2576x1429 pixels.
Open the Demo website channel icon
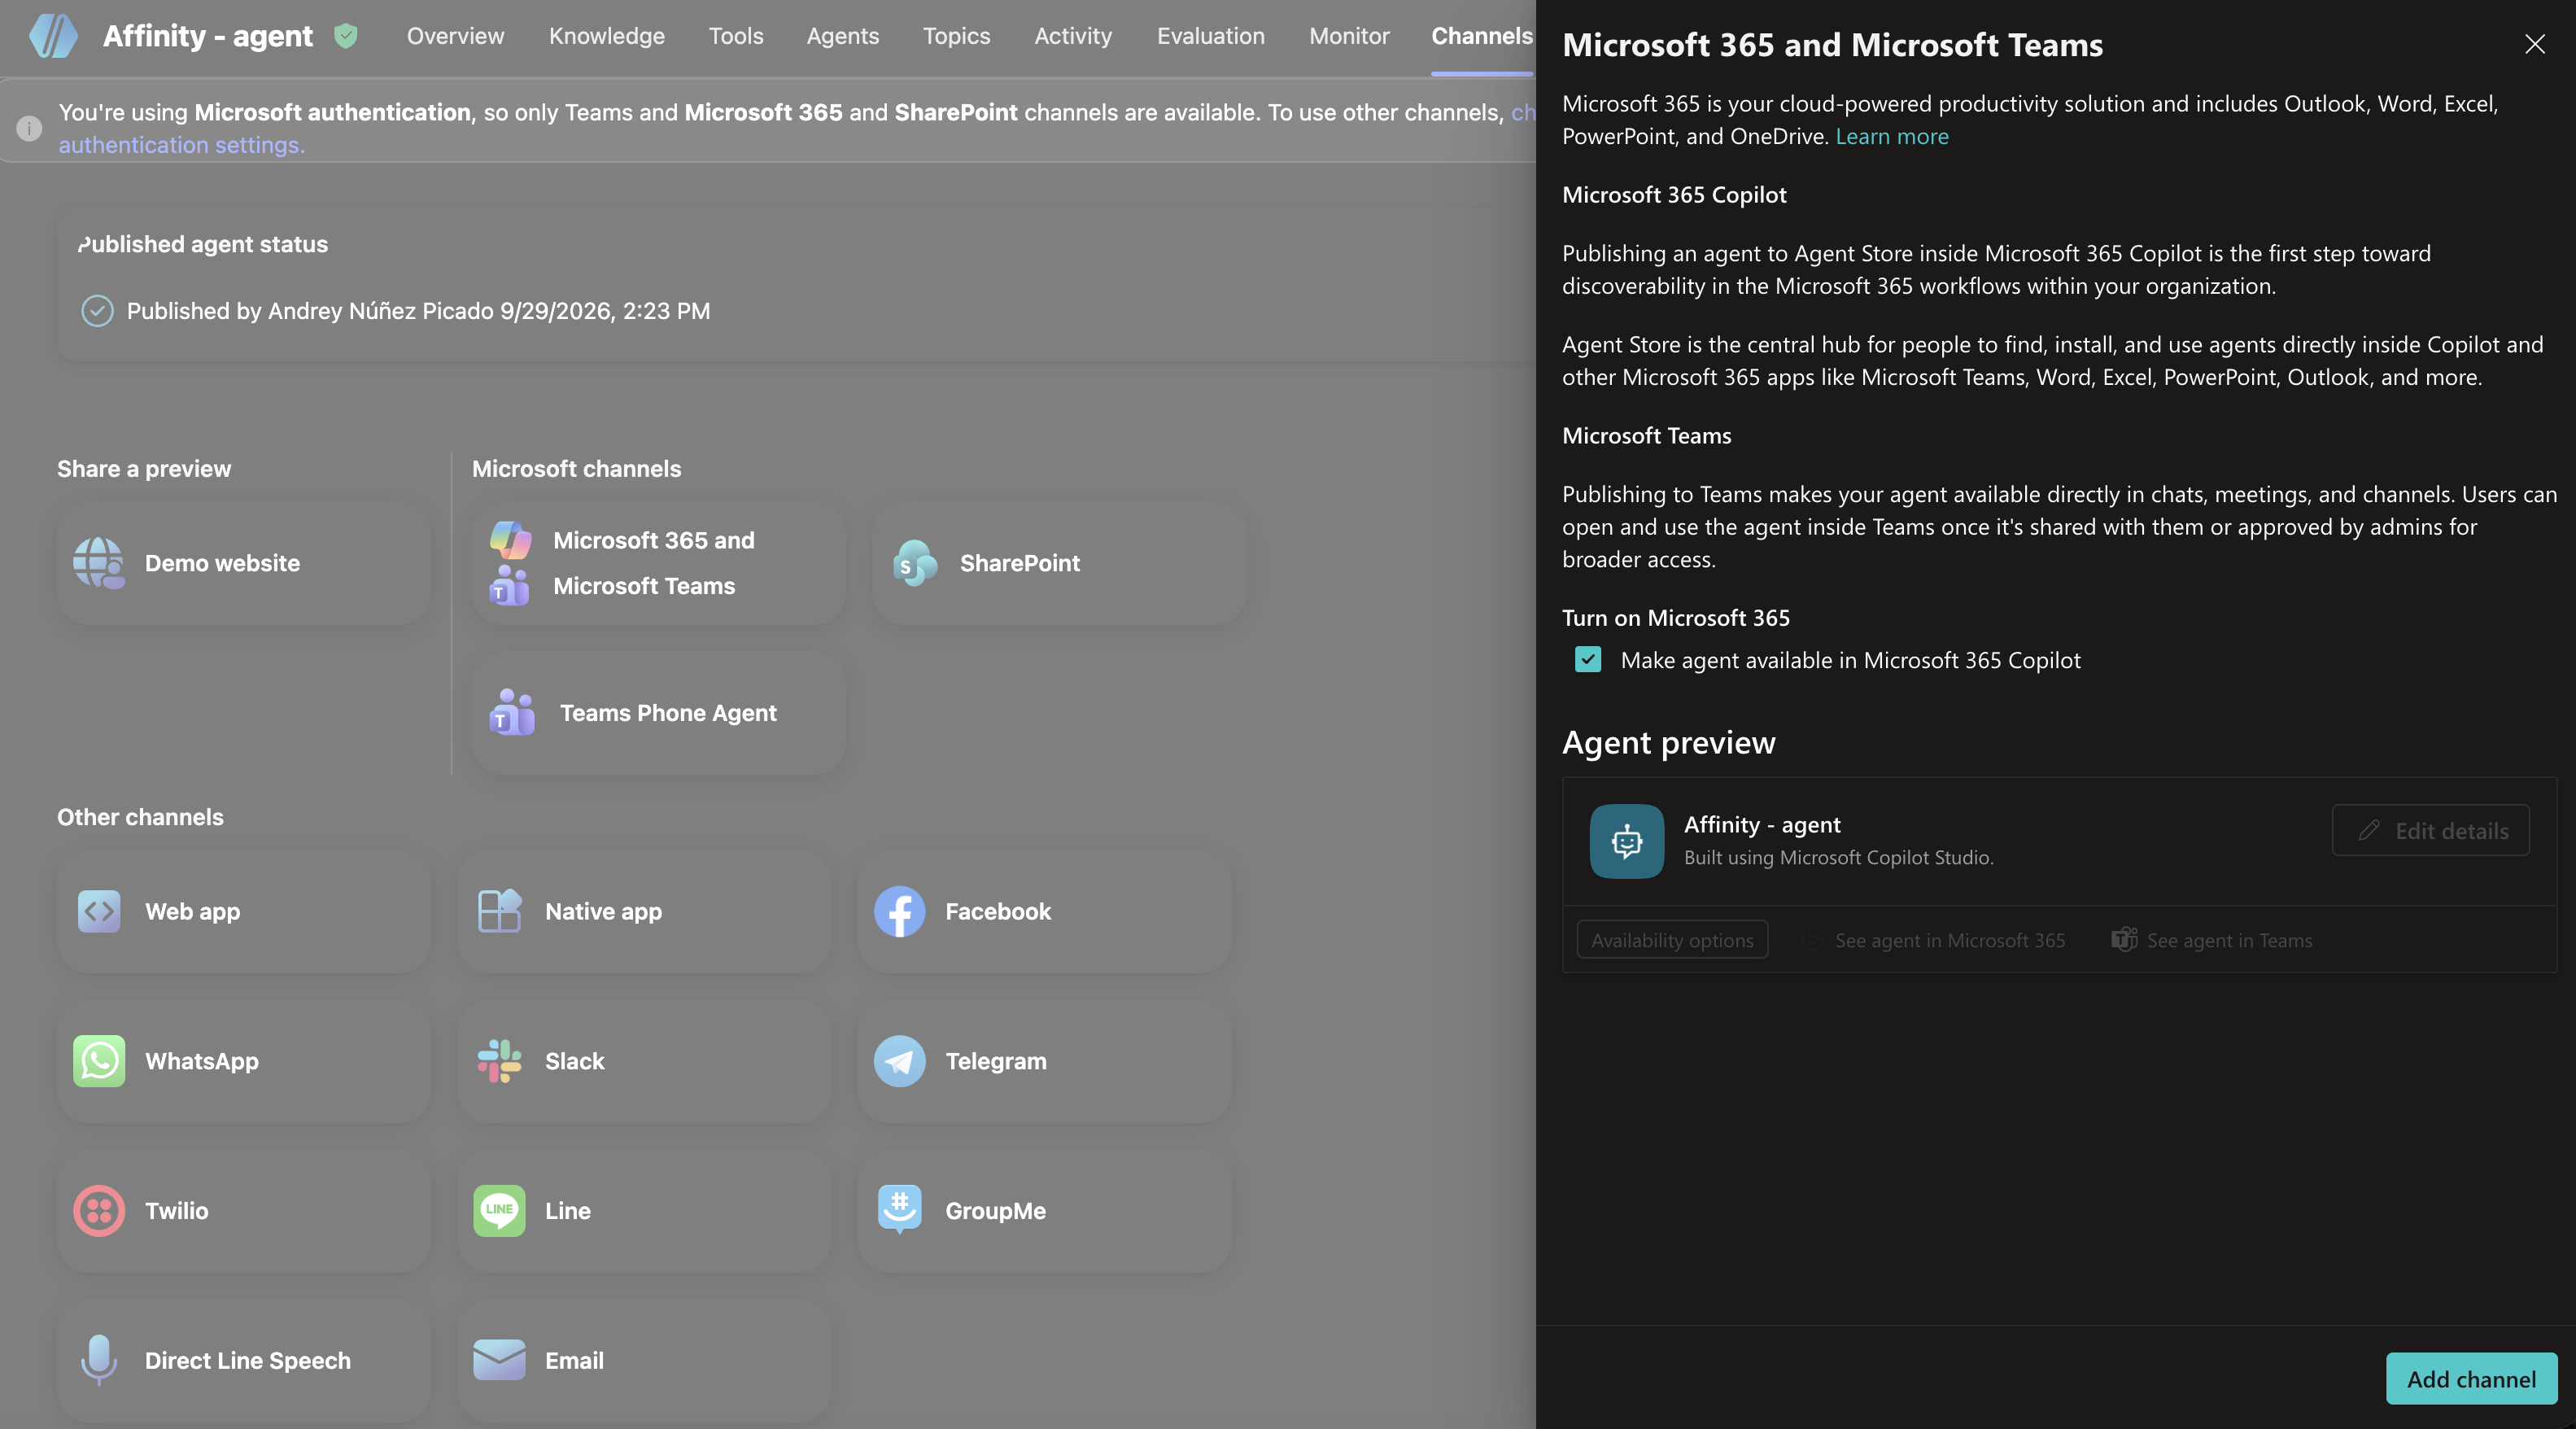99,563
